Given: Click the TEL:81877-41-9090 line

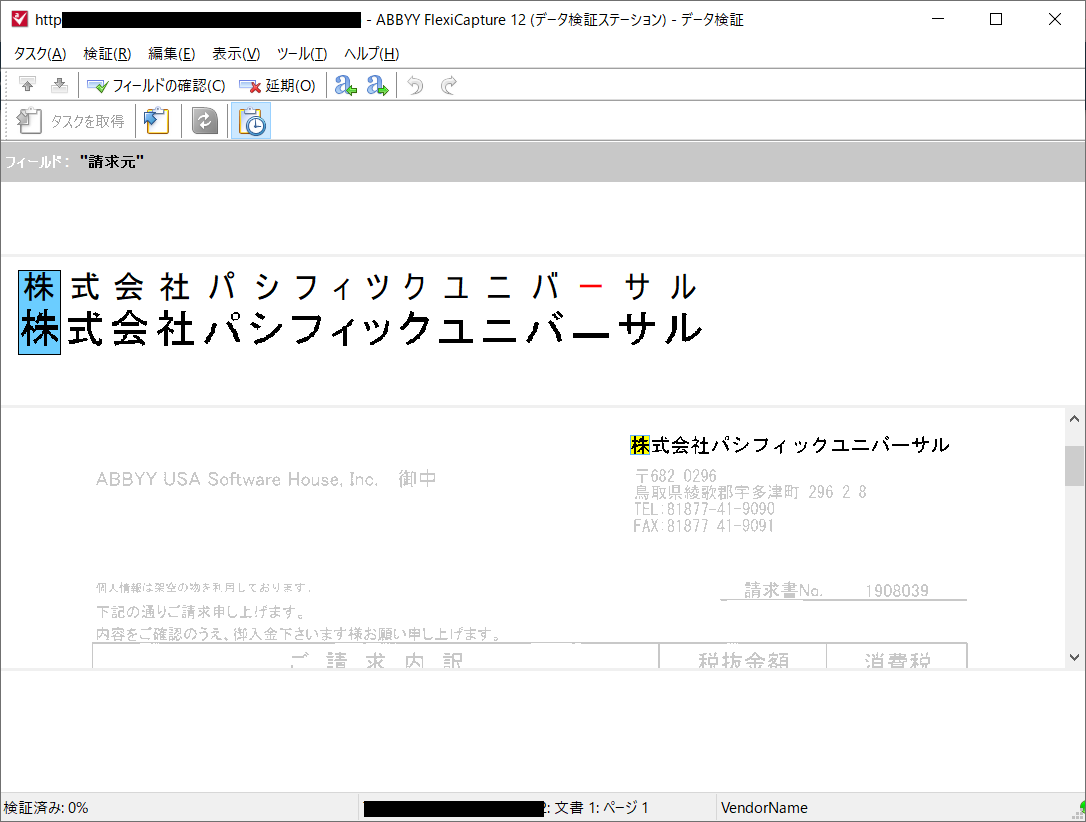Looking at the screenshot, I should coord(704,509).
